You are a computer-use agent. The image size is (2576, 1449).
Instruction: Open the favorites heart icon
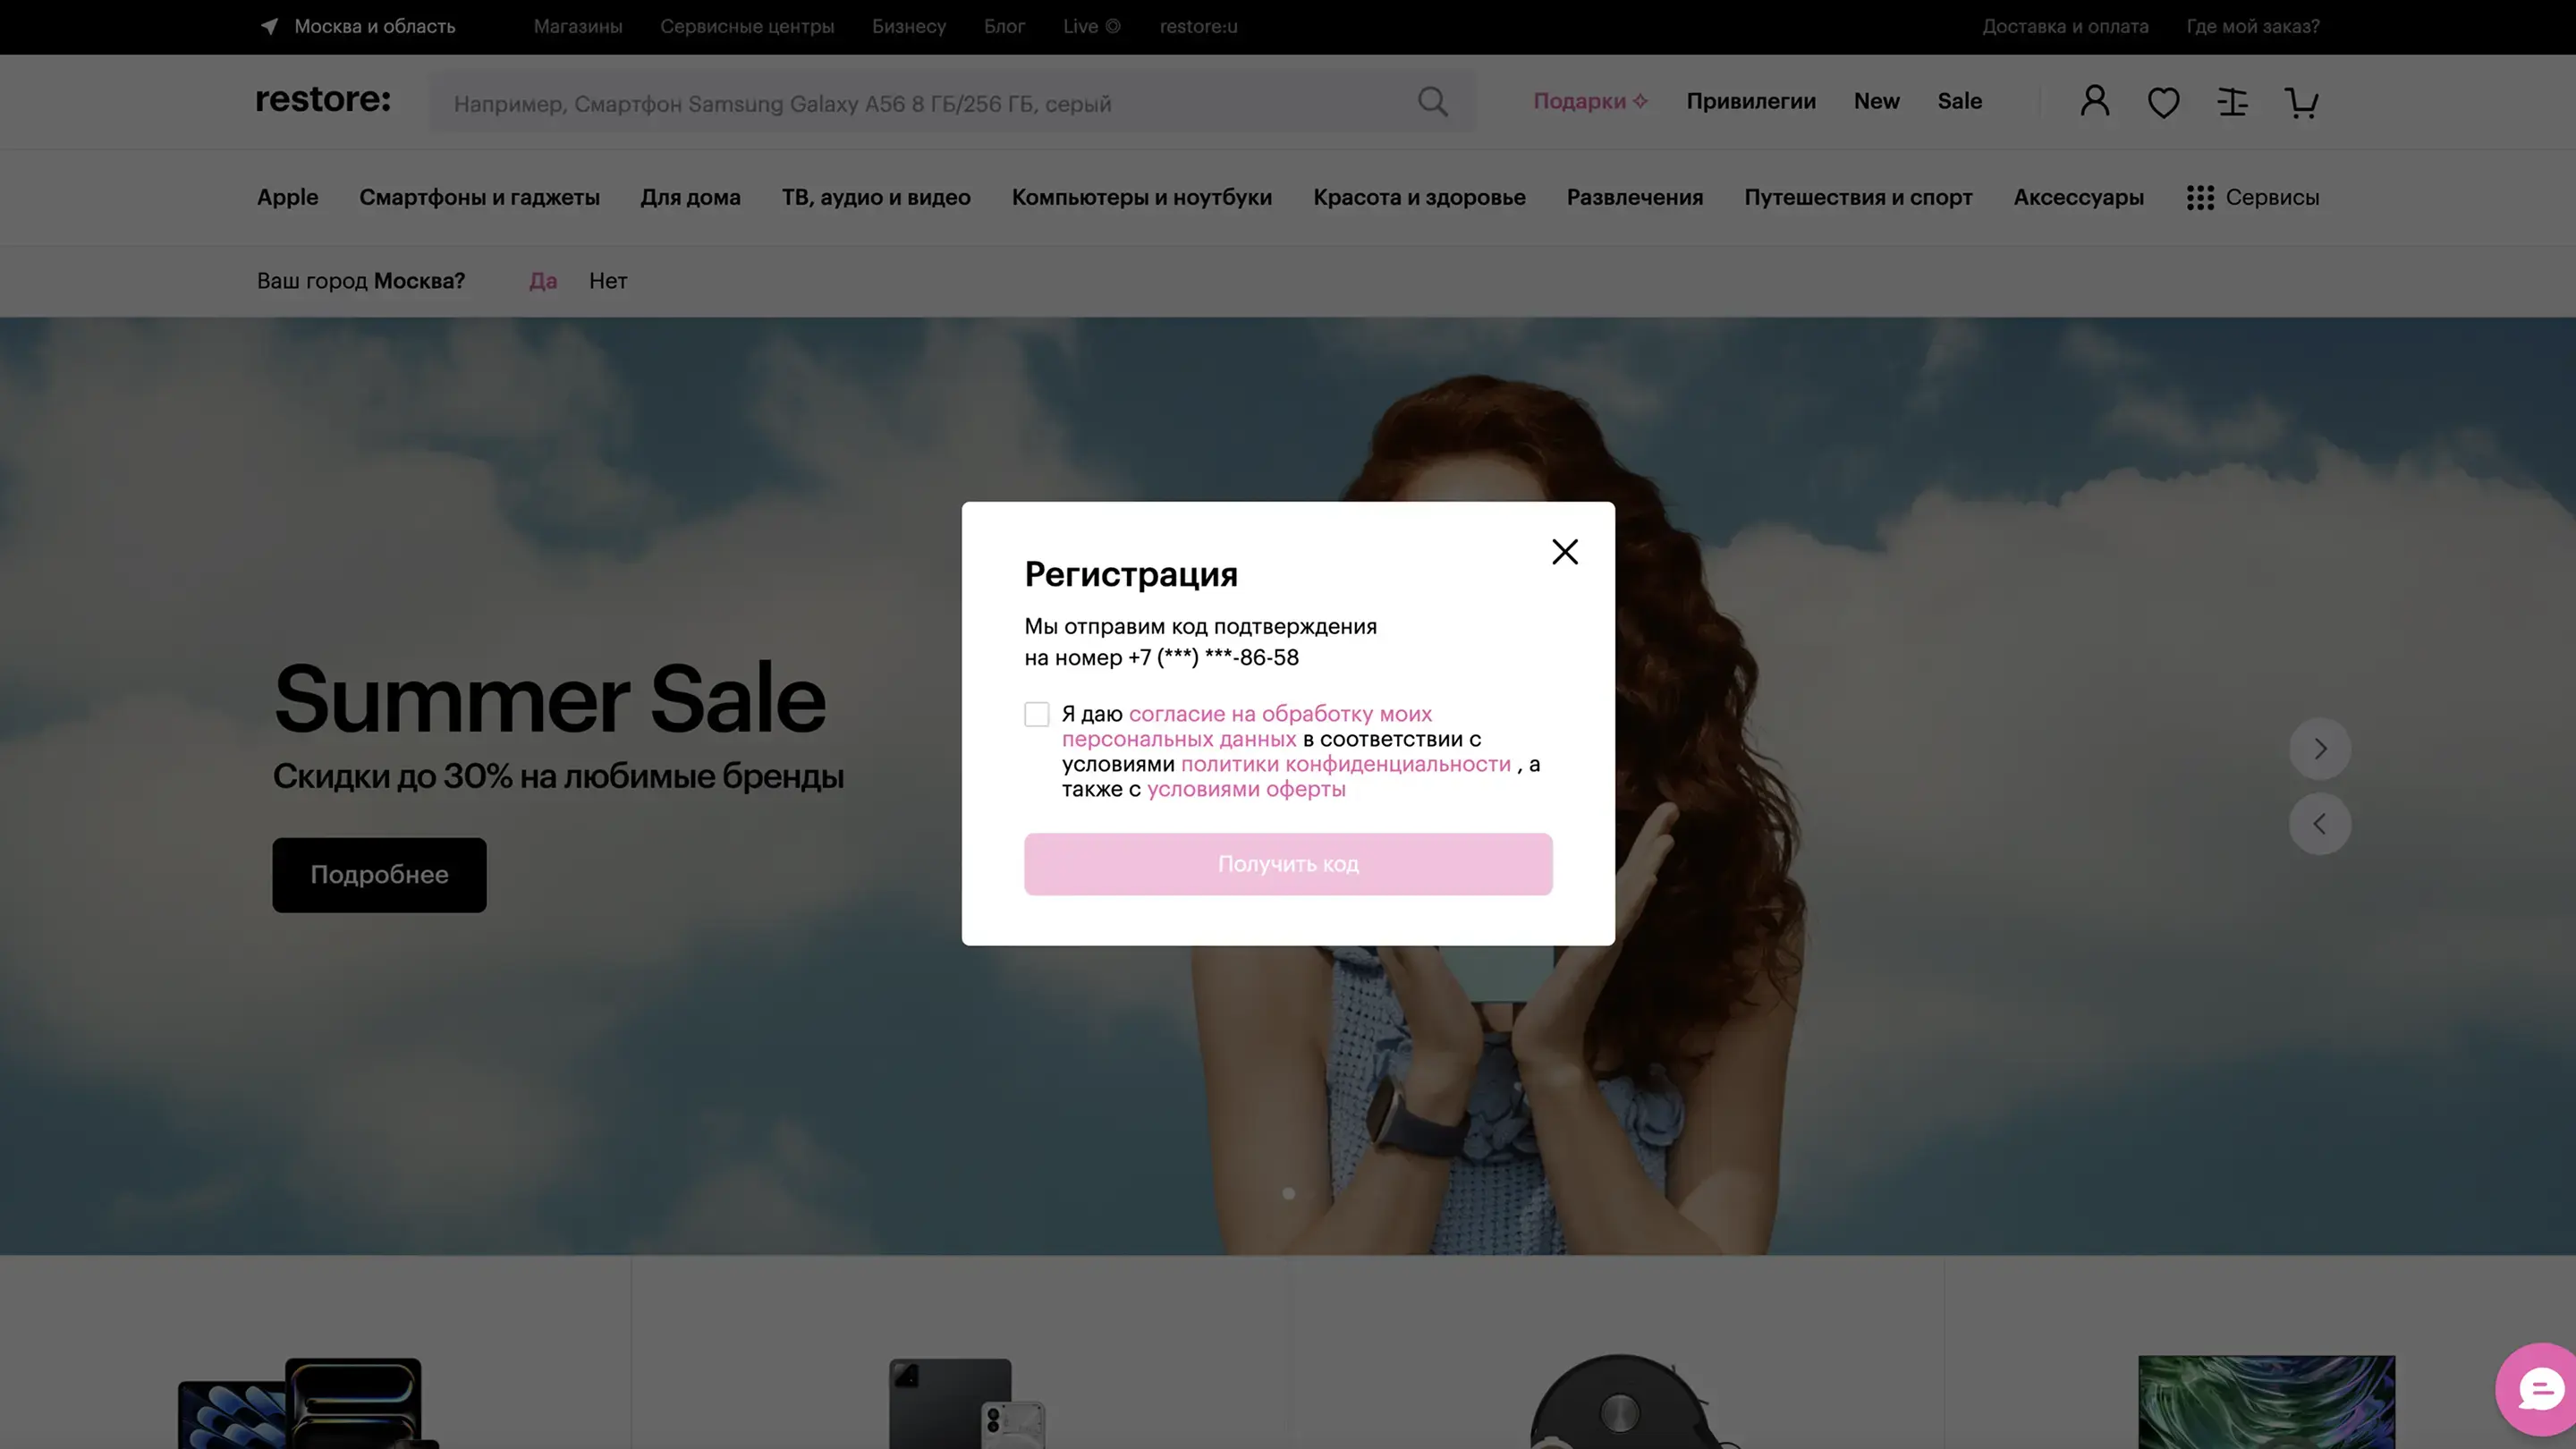pos(2163,102)
